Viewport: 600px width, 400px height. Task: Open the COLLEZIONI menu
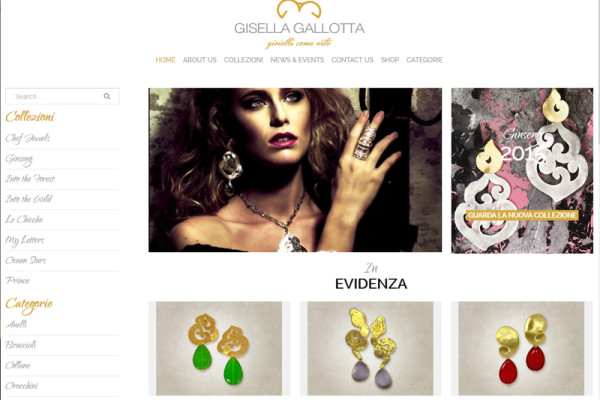(243, 60)
